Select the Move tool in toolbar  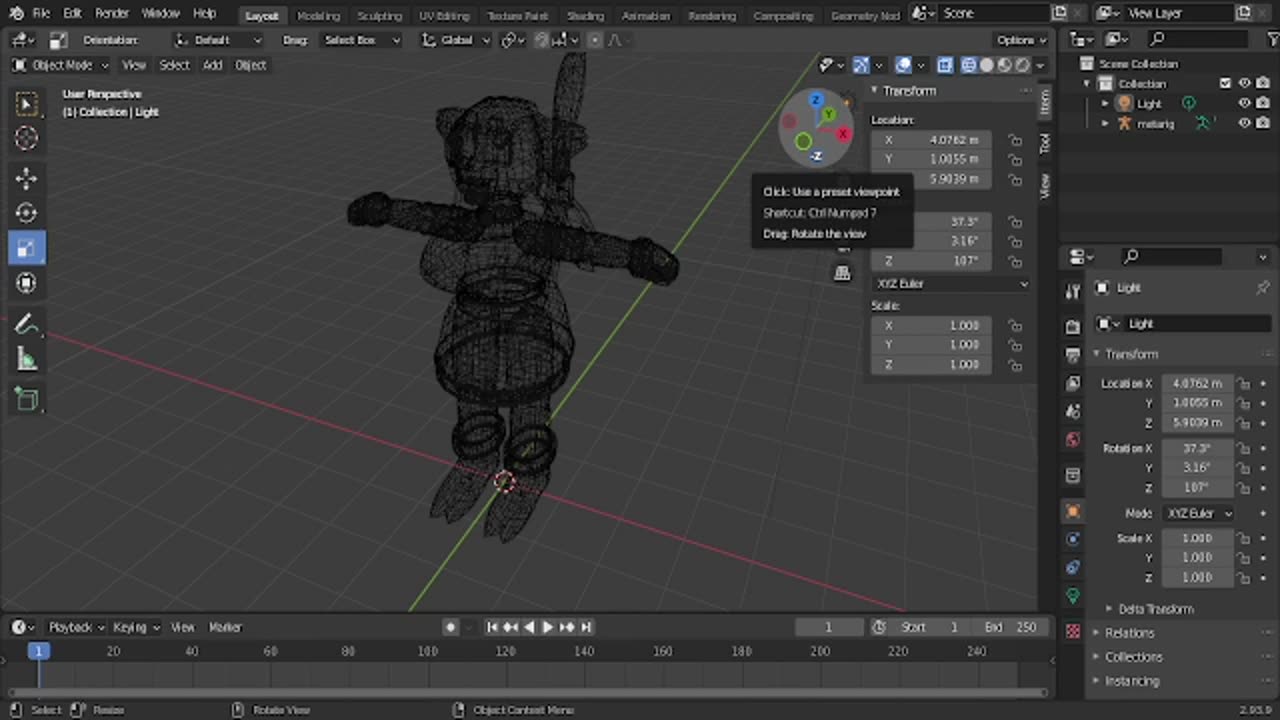(27, 178)
